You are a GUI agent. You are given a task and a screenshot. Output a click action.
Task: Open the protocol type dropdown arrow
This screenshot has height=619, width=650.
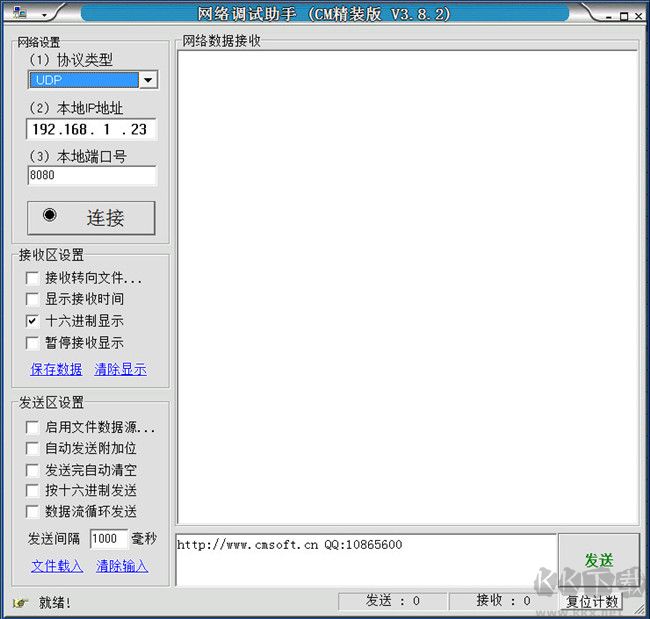click(148, 80)
